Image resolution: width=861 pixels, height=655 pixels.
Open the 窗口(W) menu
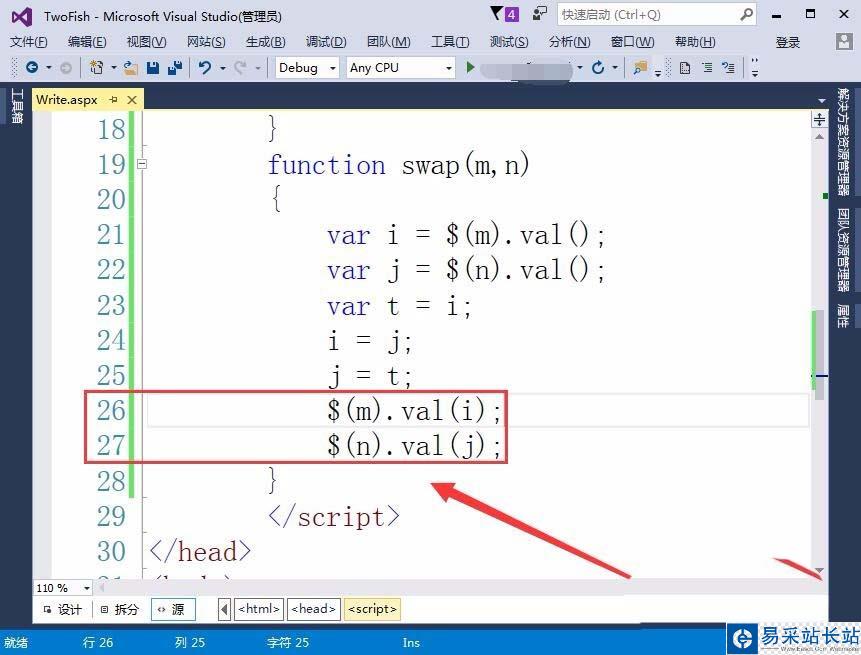[632, 42]
